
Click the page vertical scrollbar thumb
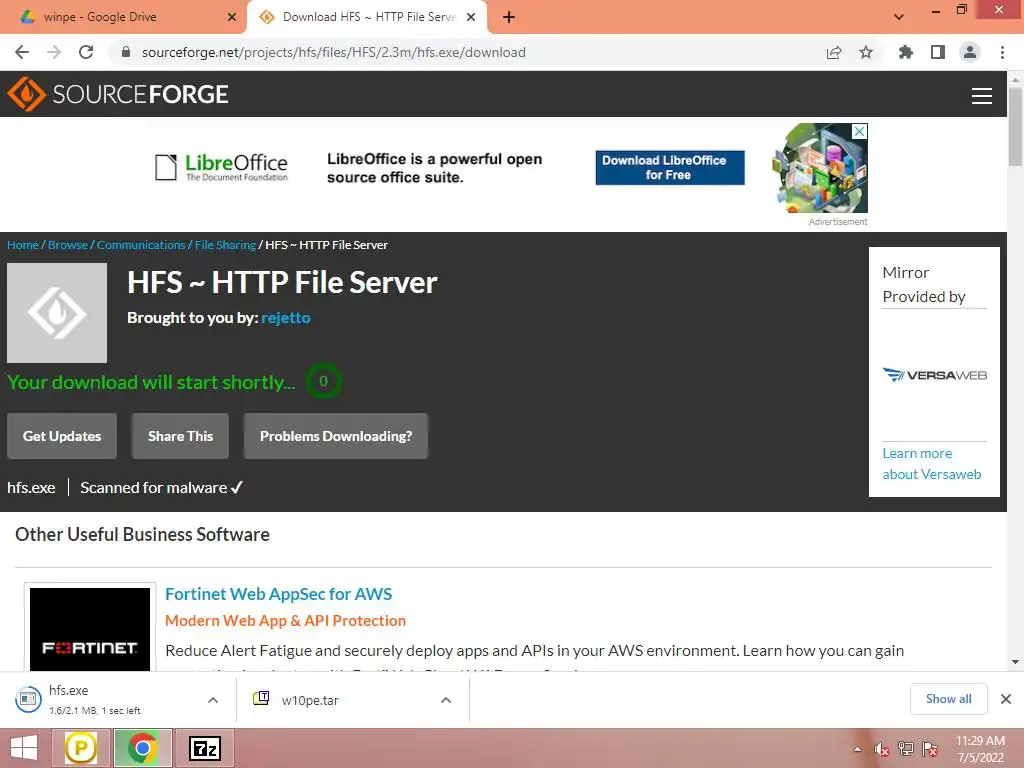(x=1015, y=126)
